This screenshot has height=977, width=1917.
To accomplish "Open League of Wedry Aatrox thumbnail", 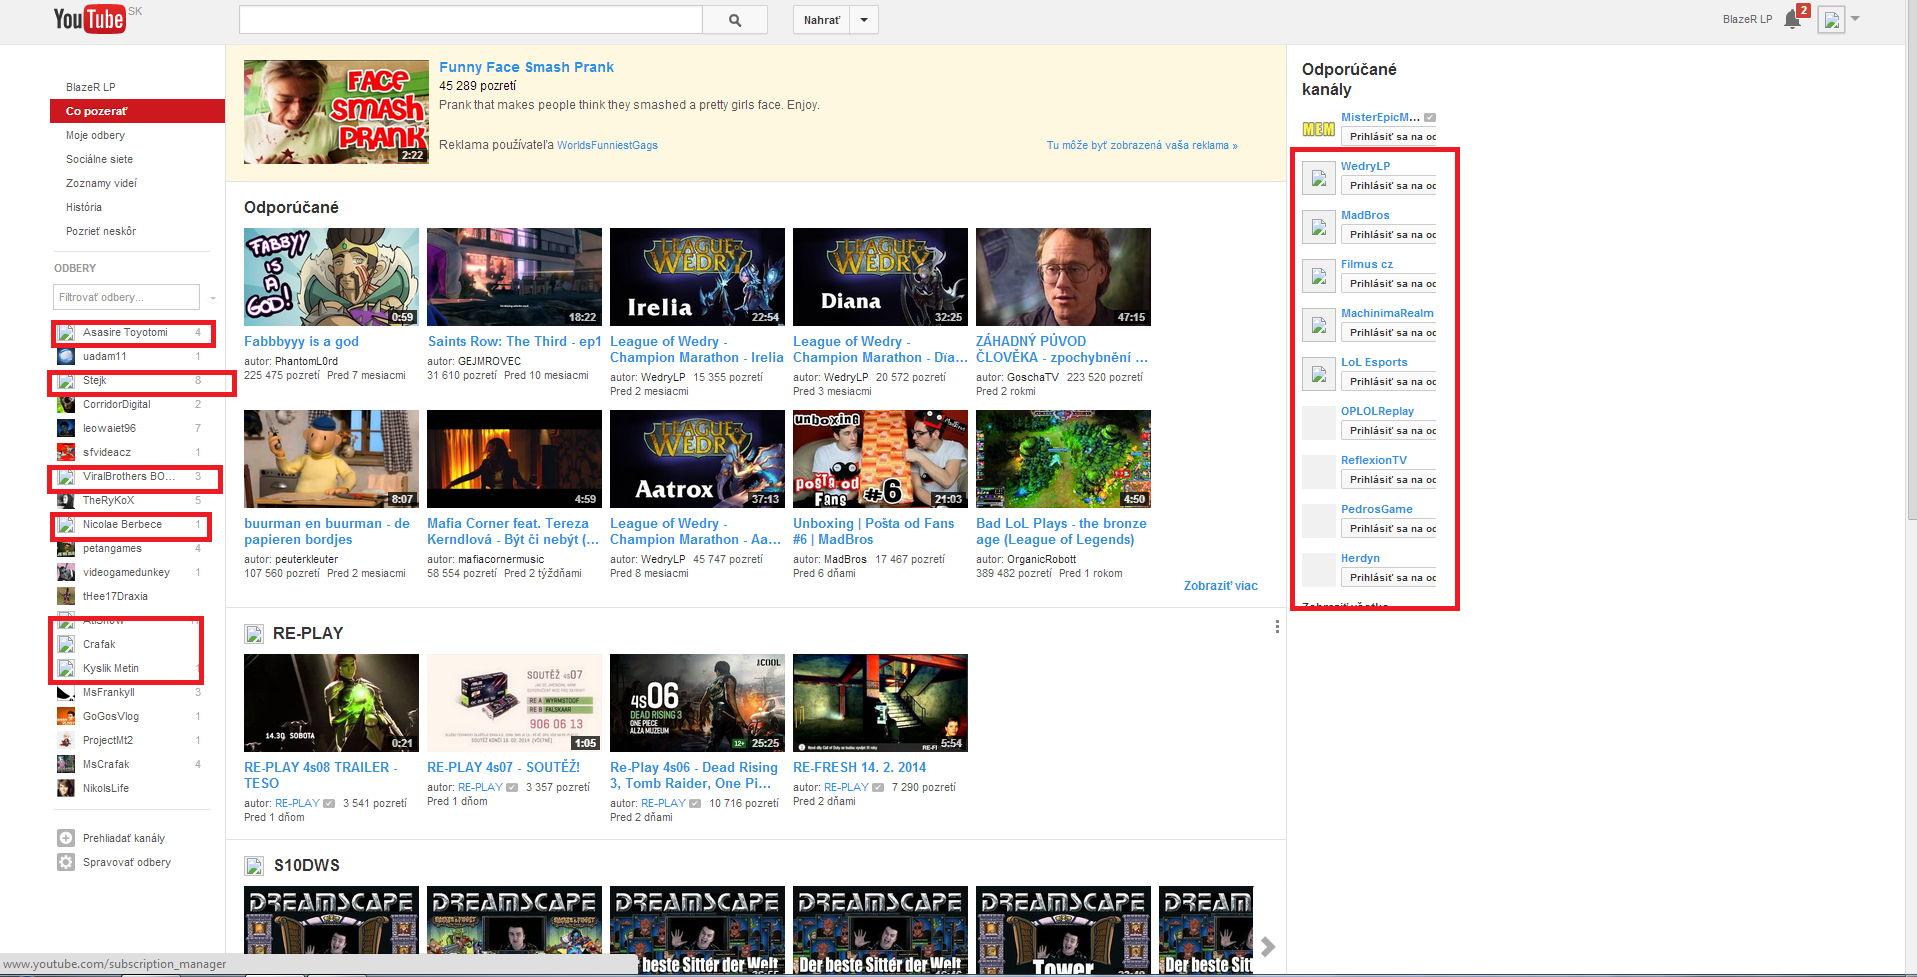I will [x=697, y=459].
